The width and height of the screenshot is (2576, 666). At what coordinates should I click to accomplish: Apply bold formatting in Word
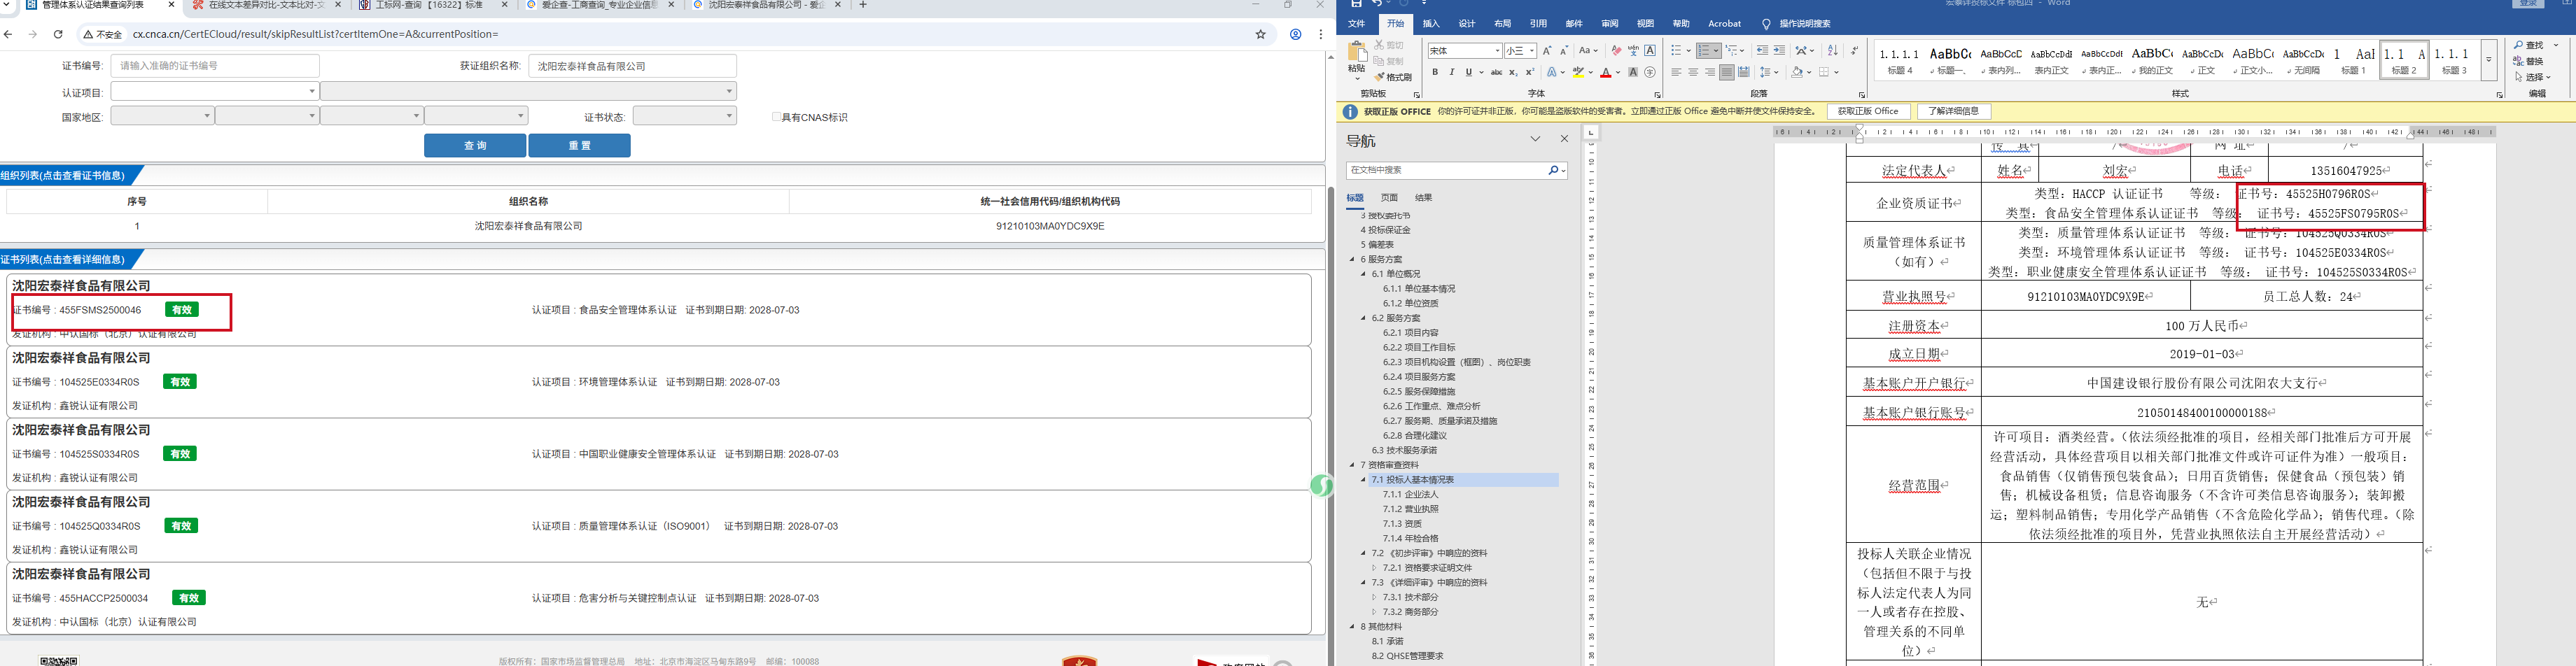[1435, 72]
